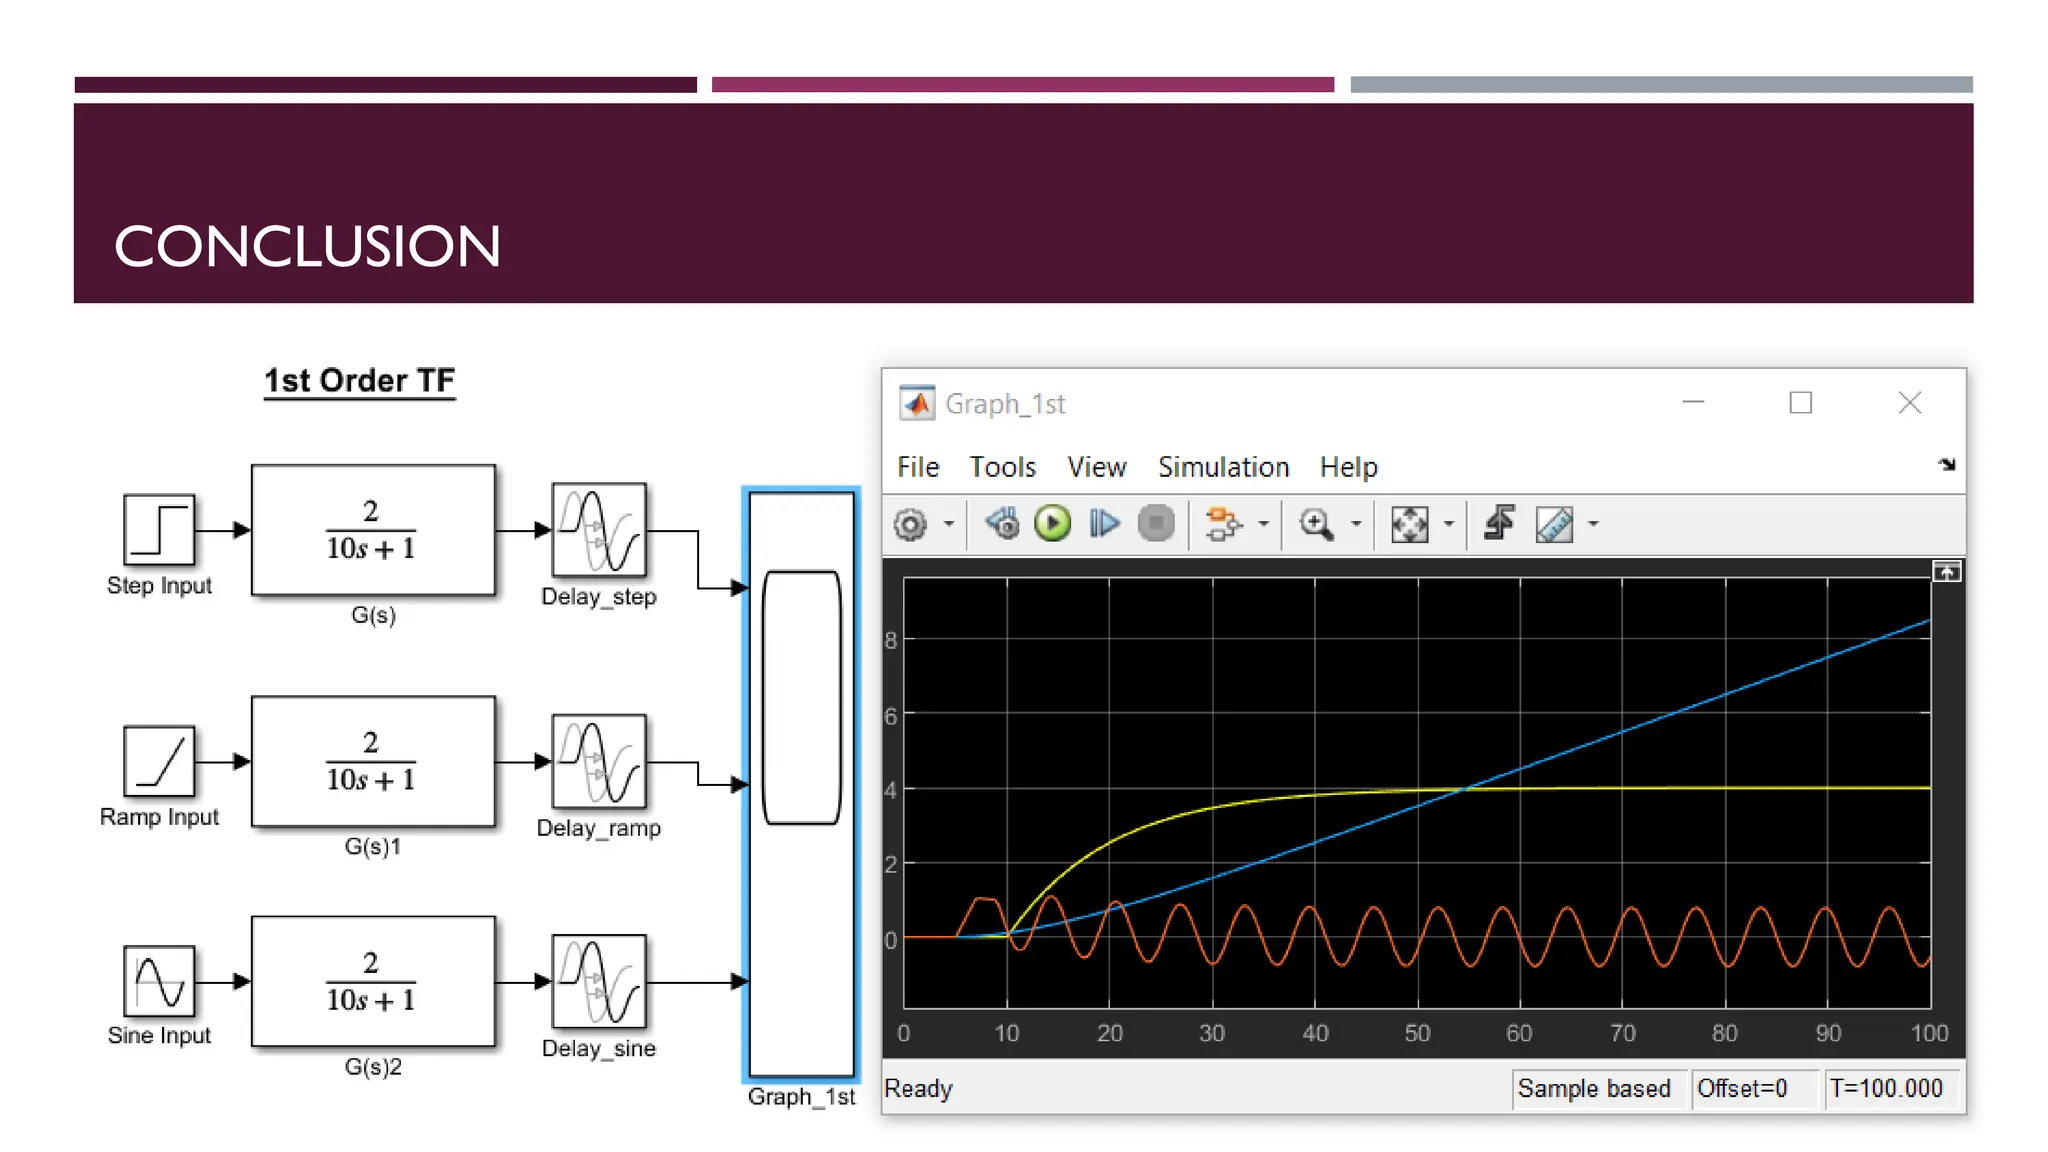The image size is (2048, 1152).
Task: Click the Step Back simulation icon
Action: click(1002, 523)
